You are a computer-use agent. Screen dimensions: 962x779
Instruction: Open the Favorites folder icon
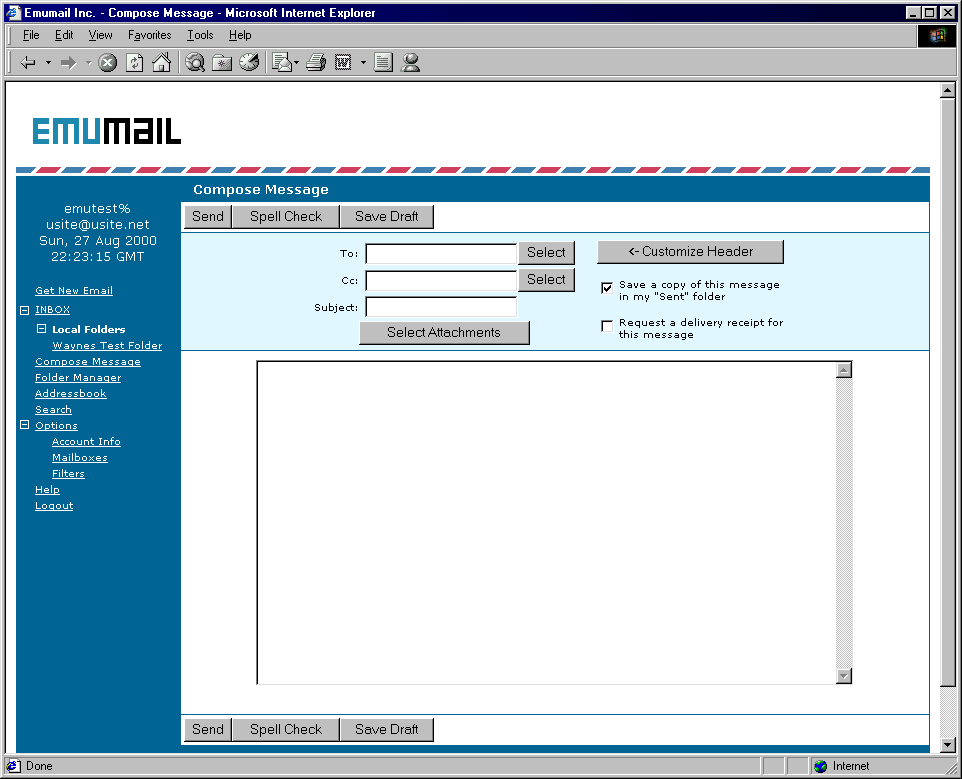pos(222,63)
